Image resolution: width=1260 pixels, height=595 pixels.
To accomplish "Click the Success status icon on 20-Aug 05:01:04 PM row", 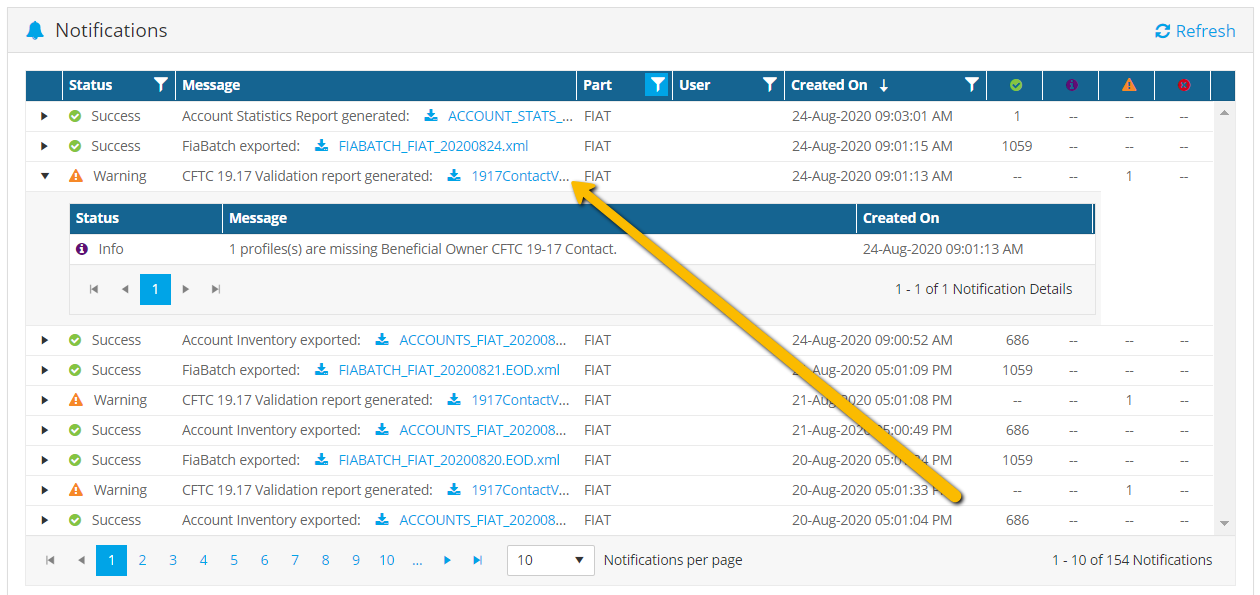I will click(x=75, y=520).
